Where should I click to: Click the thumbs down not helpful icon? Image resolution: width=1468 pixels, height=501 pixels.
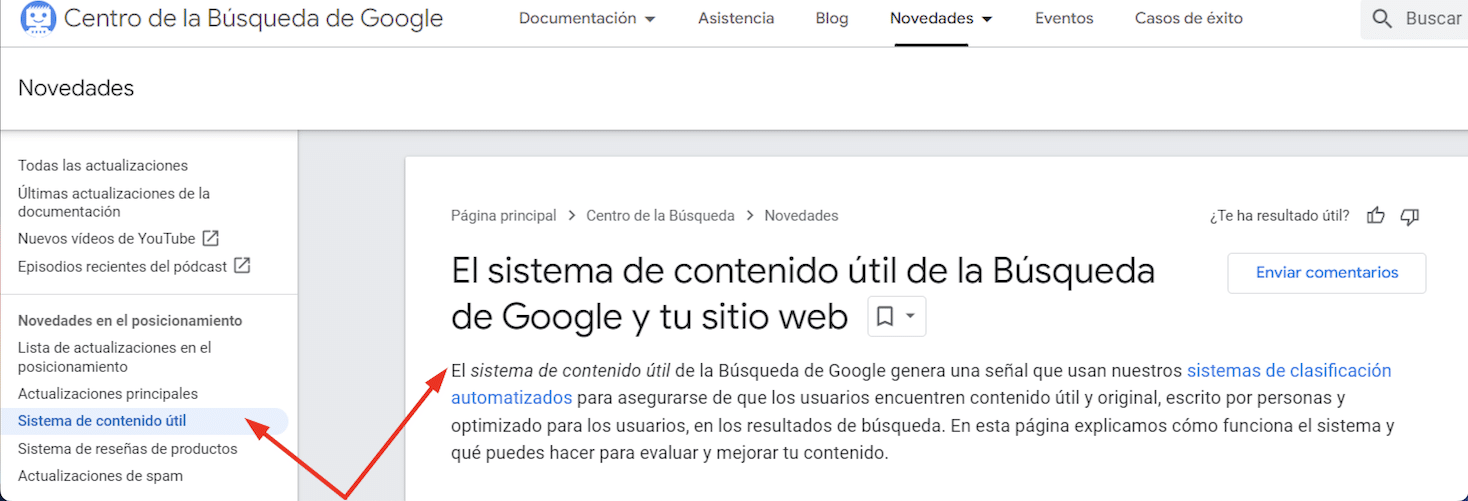coord(1410,215)
